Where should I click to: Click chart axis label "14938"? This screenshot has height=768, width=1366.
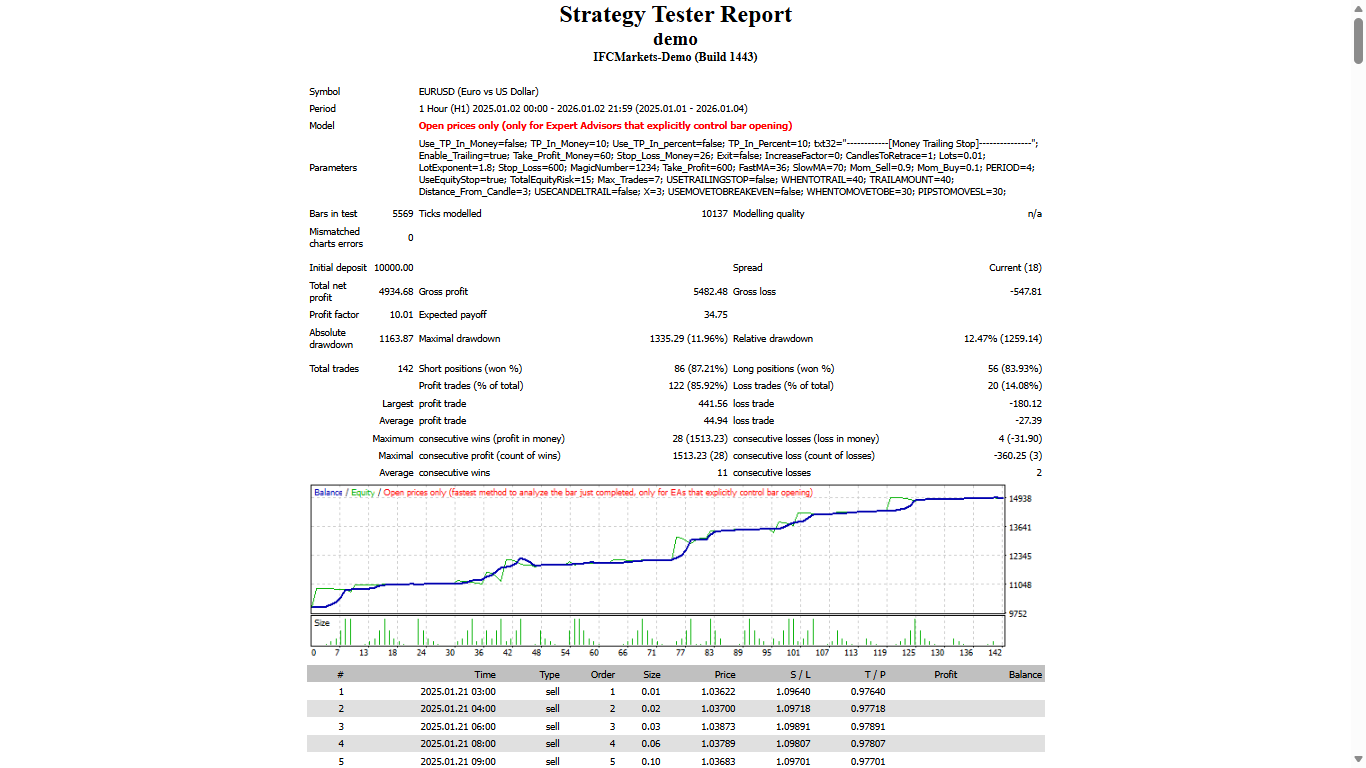(1020, 499)
